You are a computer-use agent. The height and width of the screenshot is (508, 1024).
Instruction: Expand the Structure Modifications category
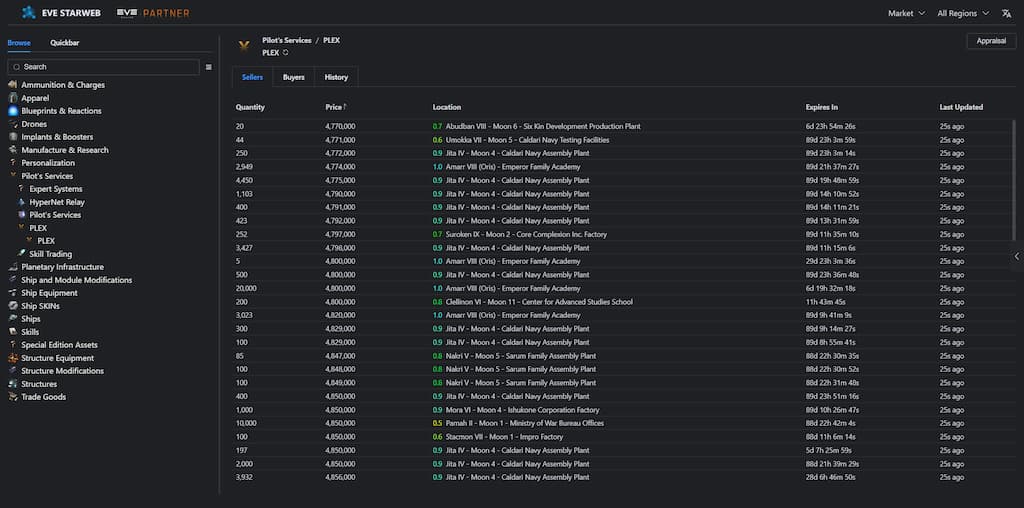[62, 371]
